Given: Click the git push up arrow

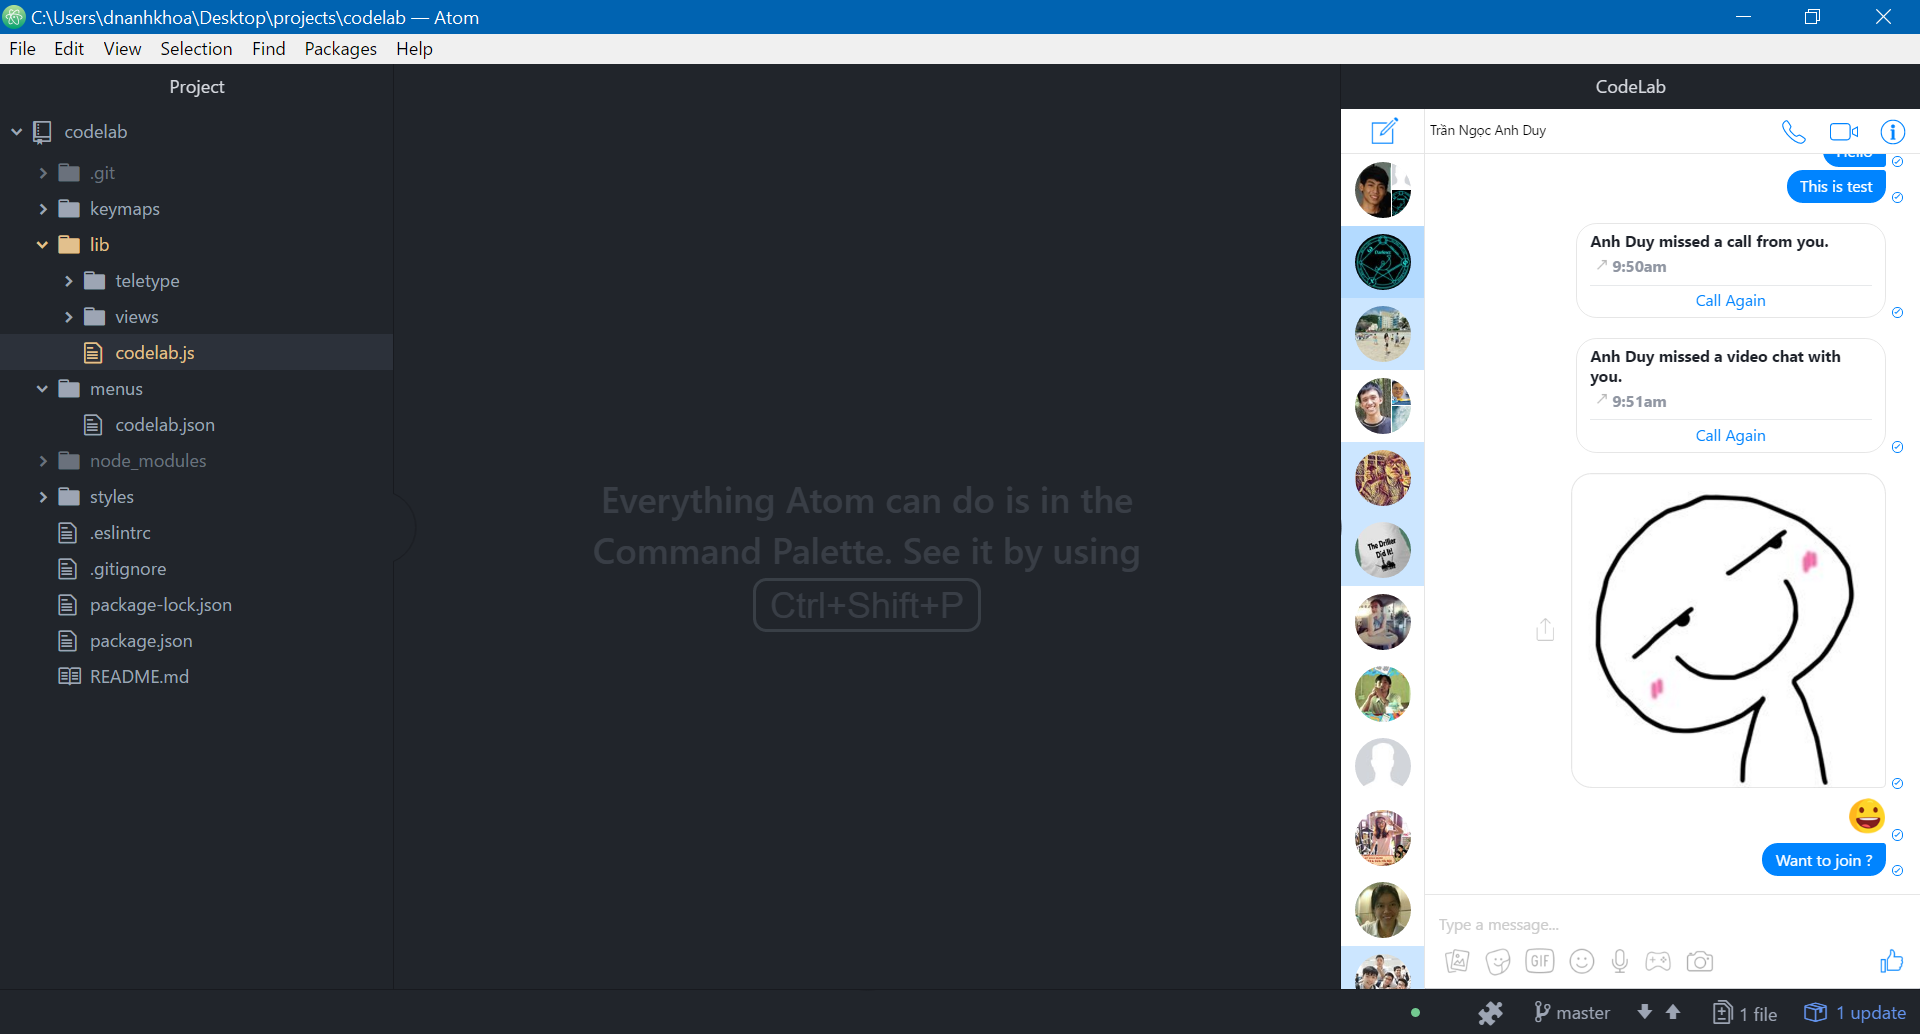Looking at the screenshot, I should coord(1673,1012).
